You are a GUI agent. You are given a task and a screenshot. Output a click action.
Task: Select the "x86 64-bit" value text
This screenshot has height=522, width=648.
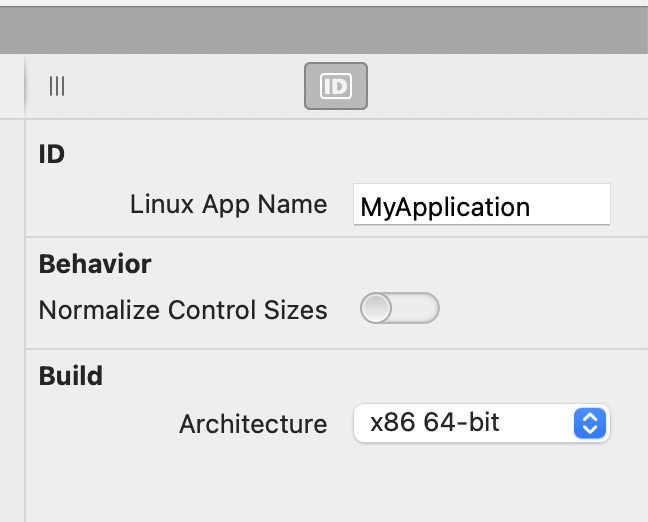click(x=435, y=423)
